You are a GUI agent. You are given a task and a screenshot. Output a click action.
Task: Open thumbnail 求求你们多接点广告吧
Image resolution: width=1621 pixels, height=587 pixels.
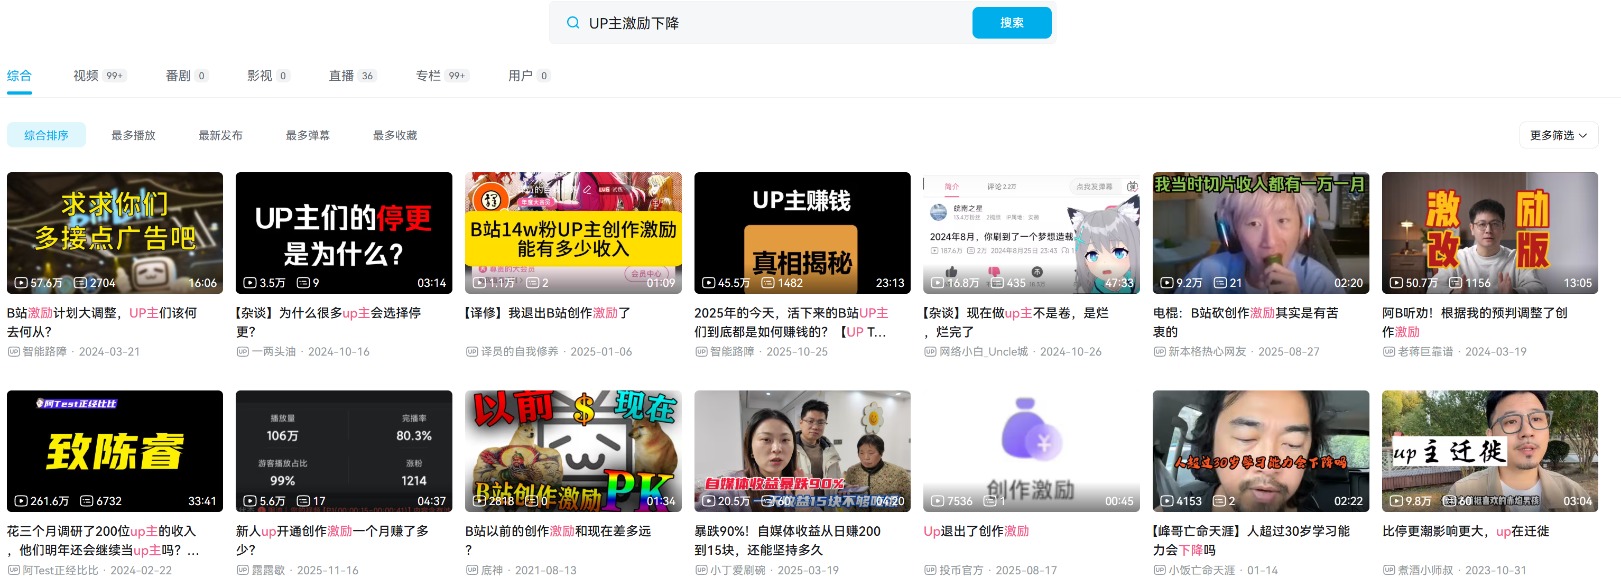click(115, 232)
